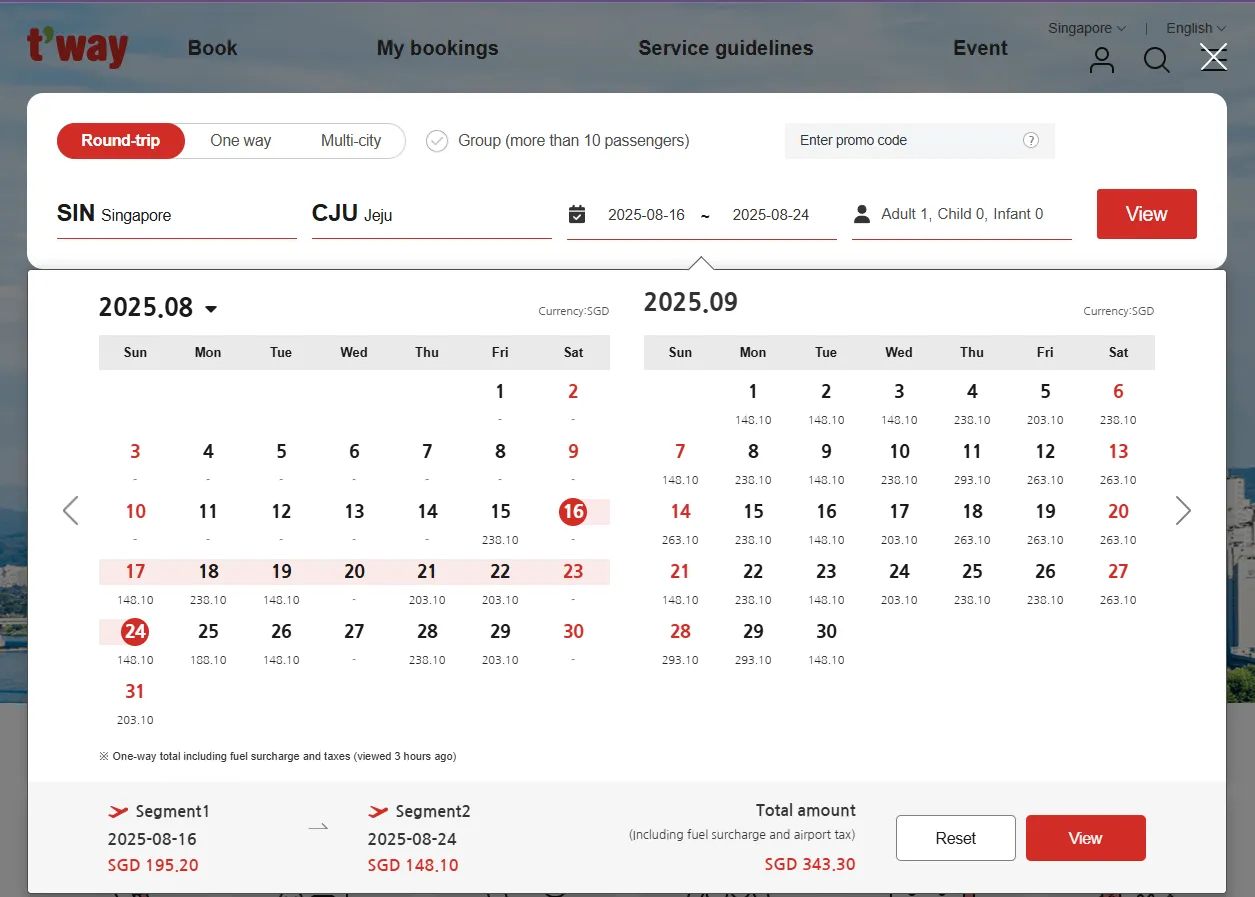Click the passenger person icon
Image resolution: width=1255 pixels, height=897 pixels.
coord(861,214)
